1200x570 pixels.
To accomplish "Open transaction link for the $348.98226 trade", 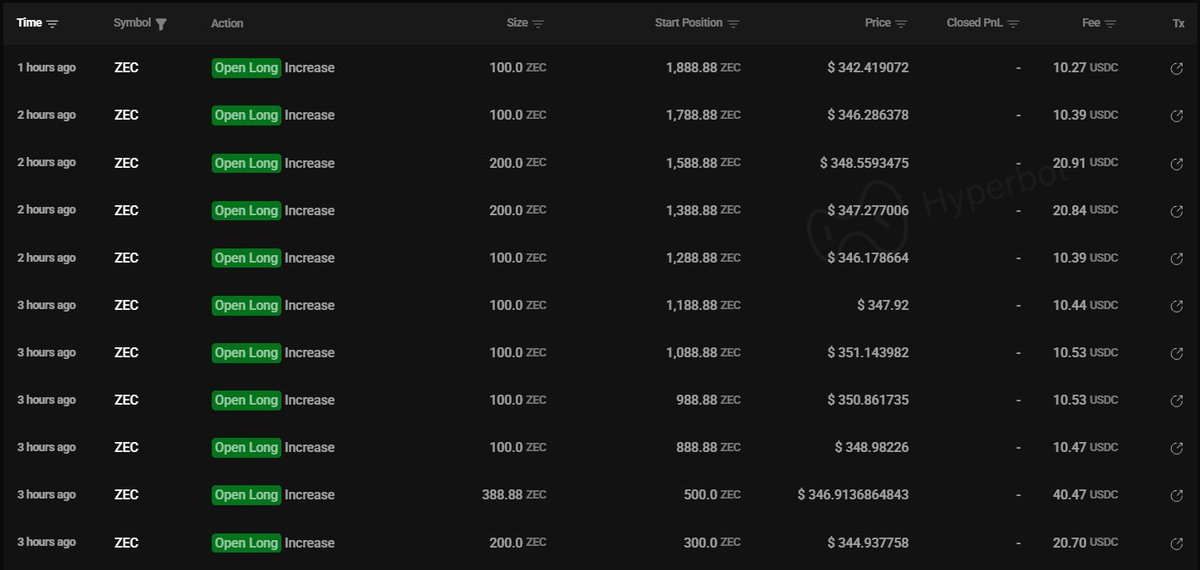I will pyautogui.click(x=1177, y=448).
